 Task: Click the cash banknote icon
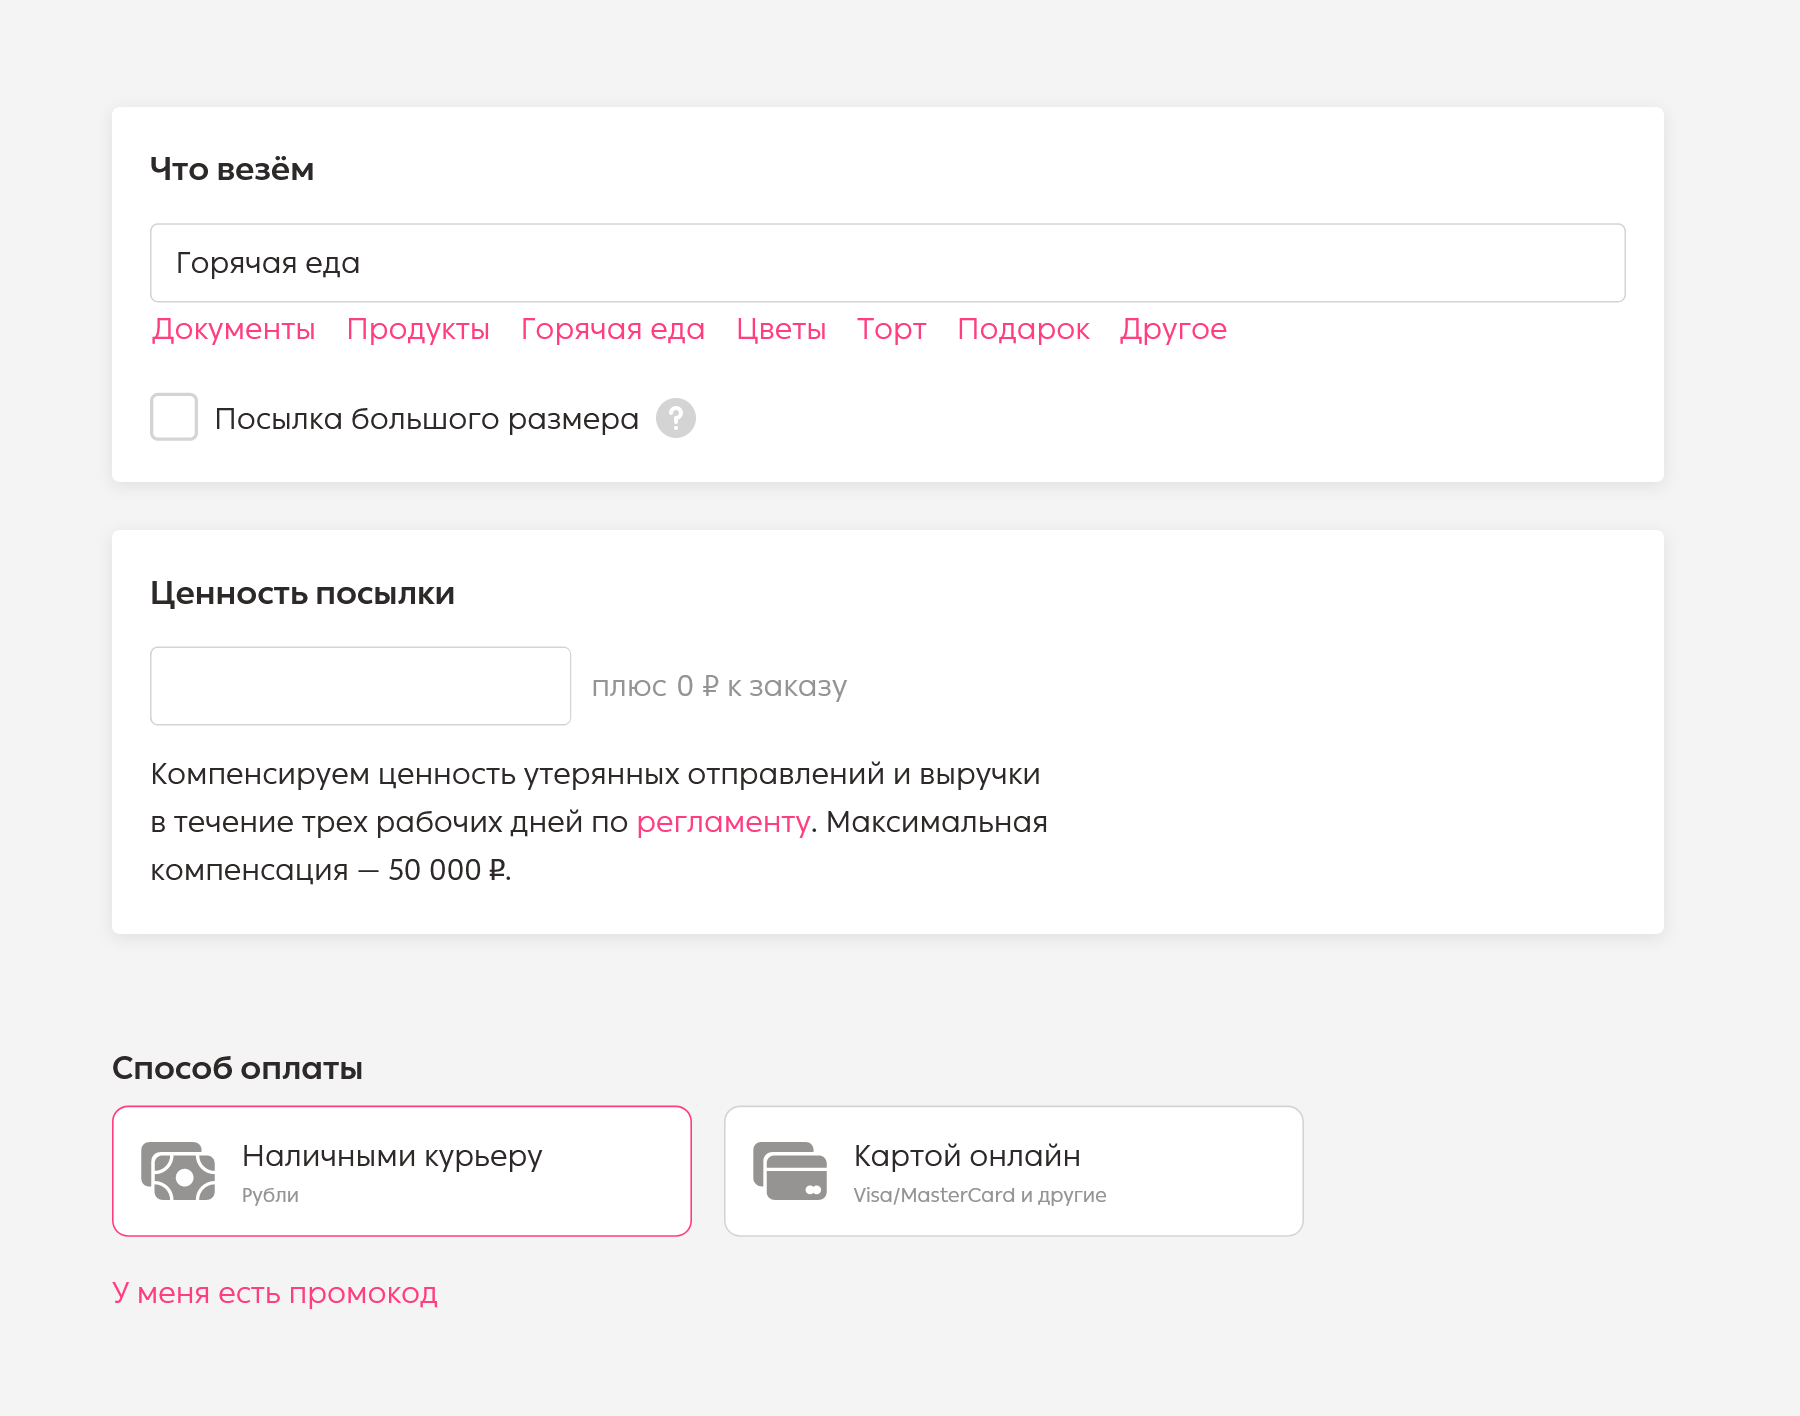[x=178, y=1171]
